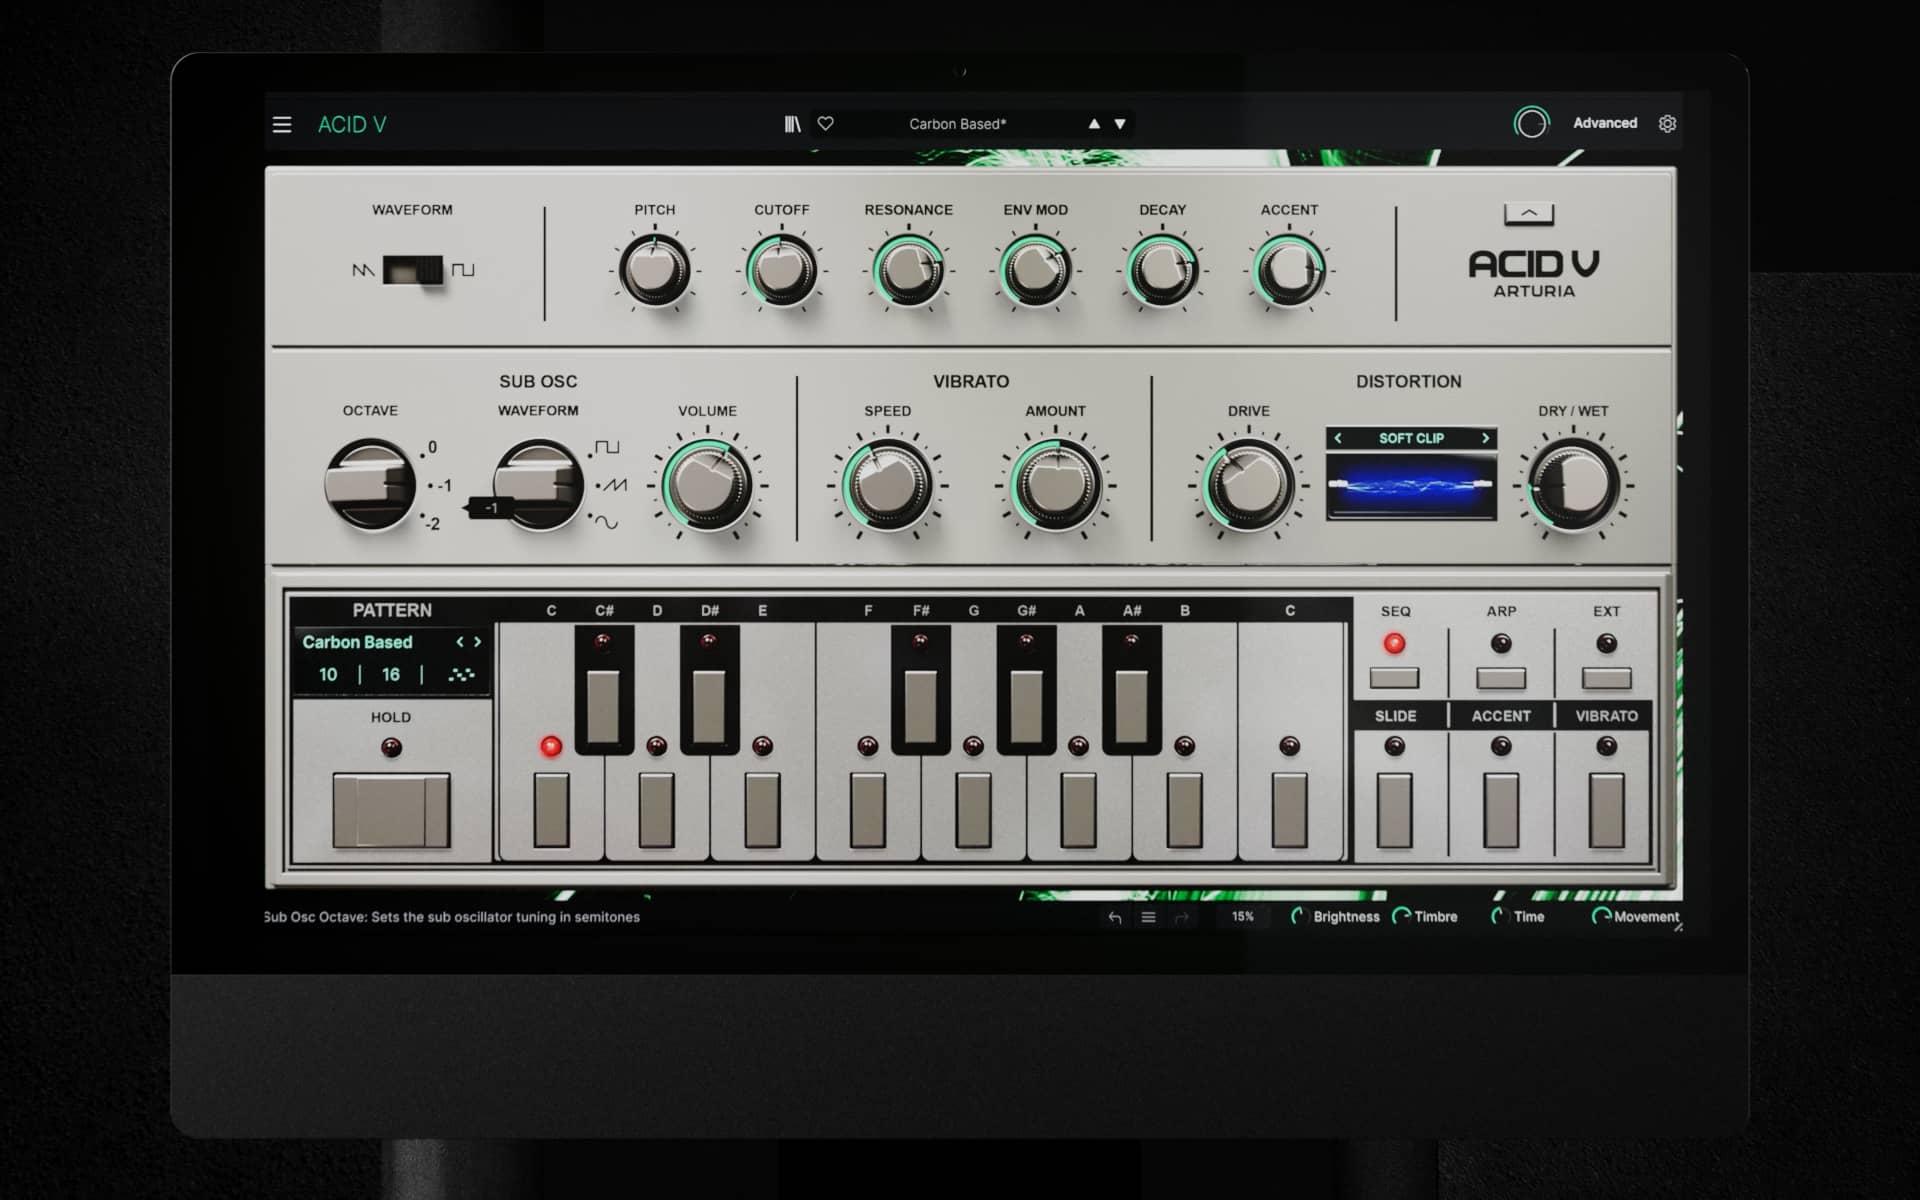Click the Cutoff knob

coord(781,270)
